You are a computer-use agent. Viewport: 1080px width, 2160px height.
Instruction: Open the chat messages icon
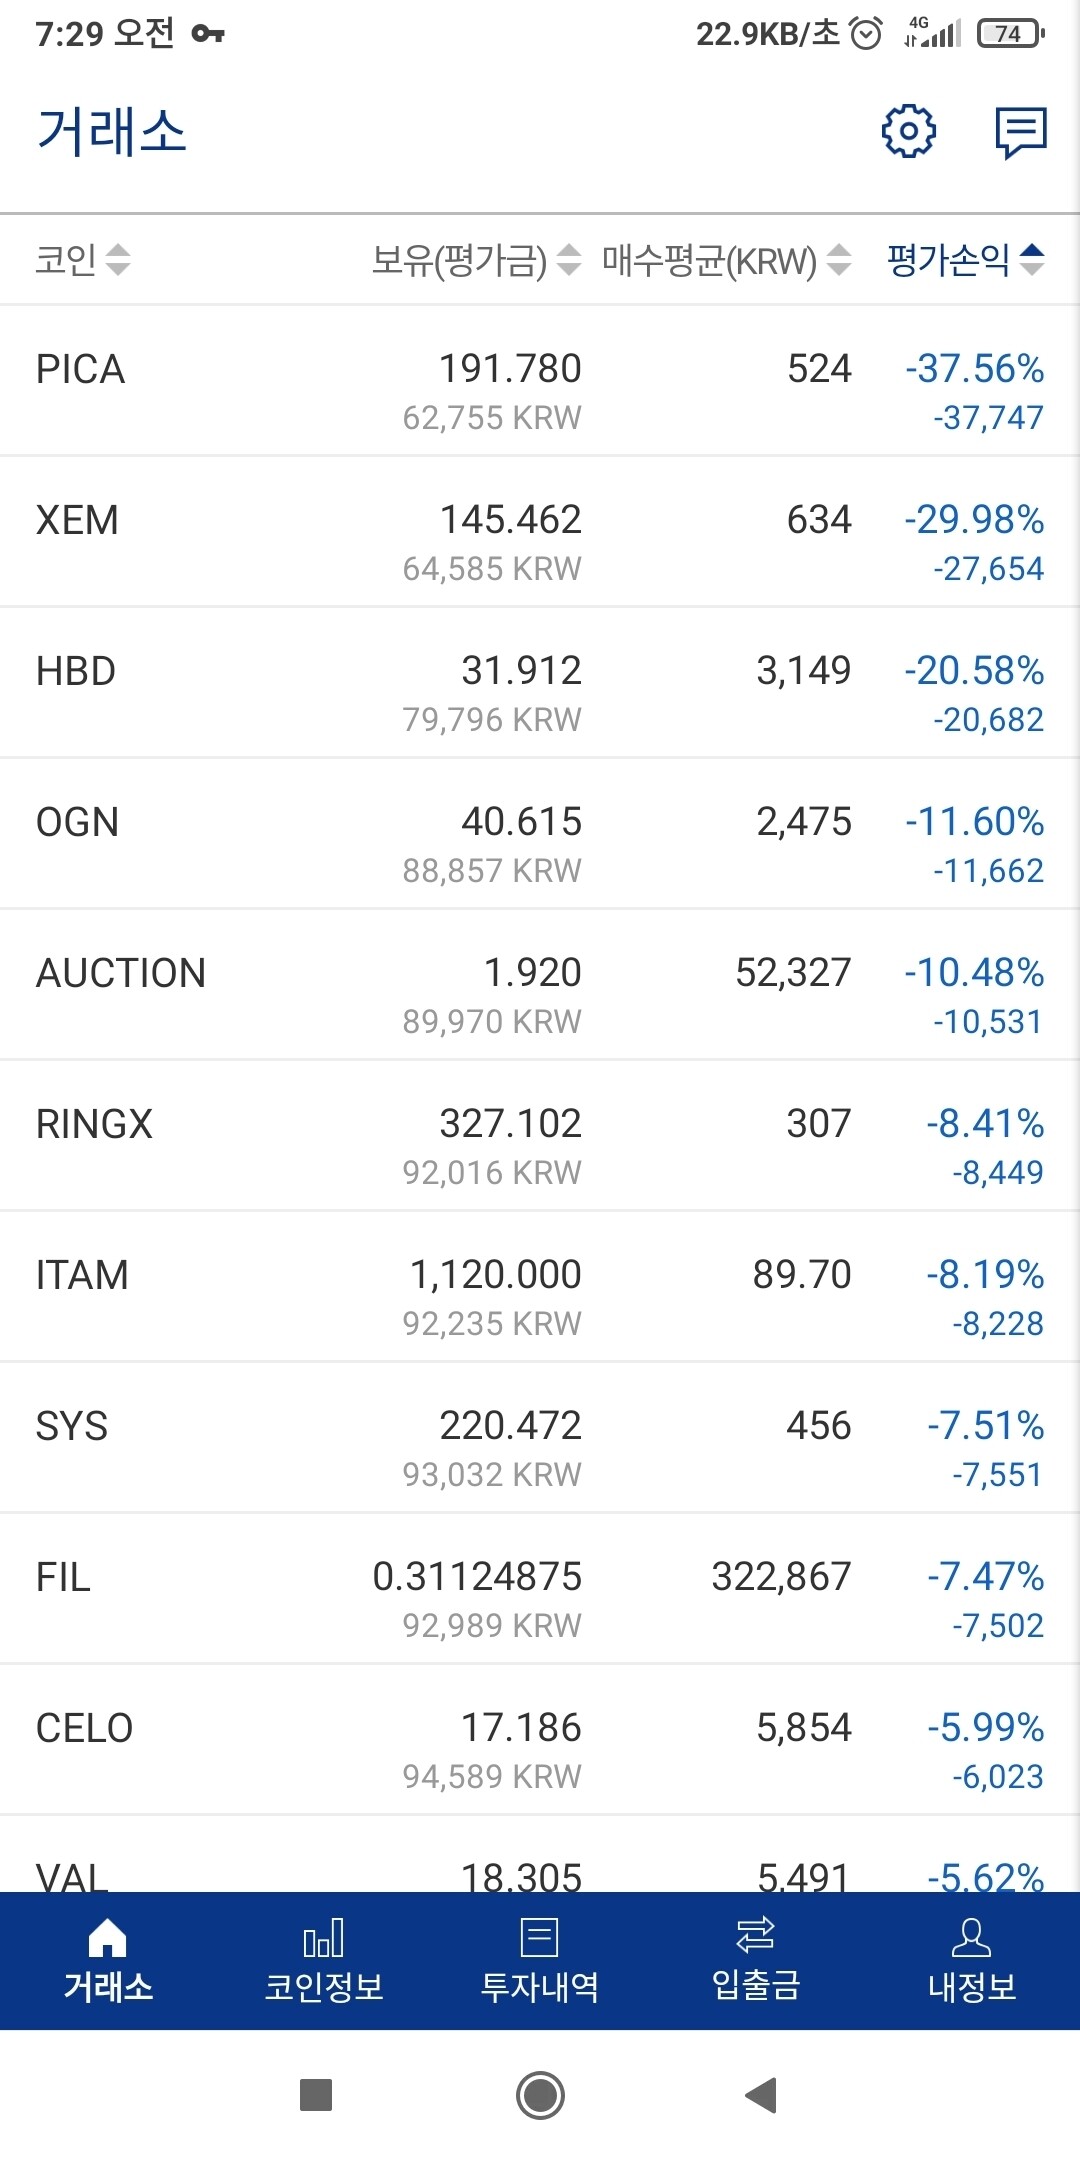click(x=1020, y=132)
